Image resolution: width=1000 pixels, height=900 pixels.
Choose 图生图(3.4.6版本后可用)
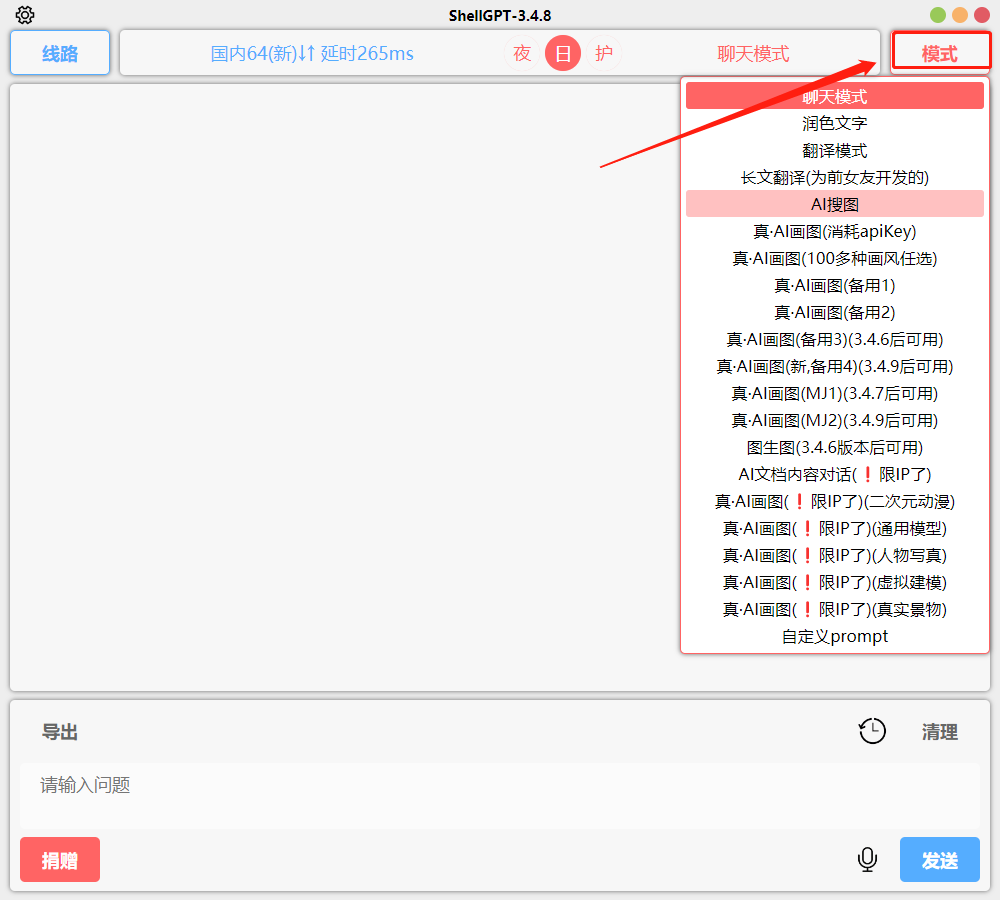[x=835, y=447]
